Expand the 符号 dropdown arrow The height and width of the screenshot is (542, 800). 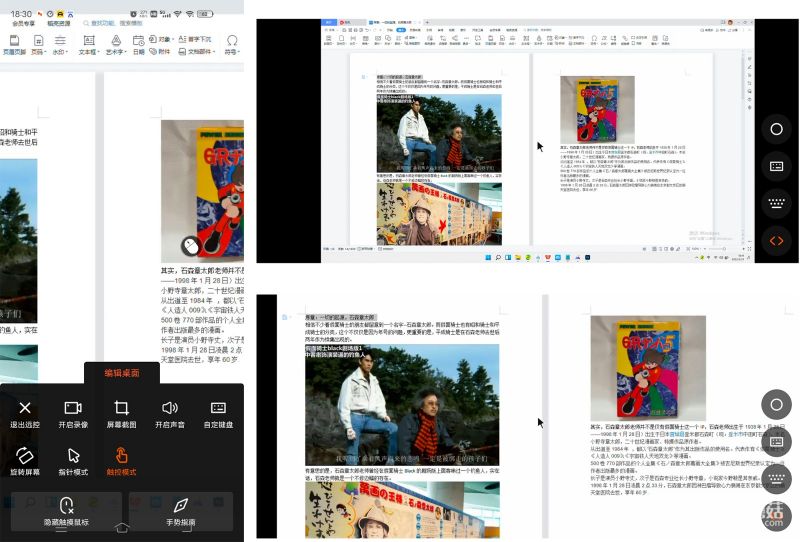pos(239,52)
